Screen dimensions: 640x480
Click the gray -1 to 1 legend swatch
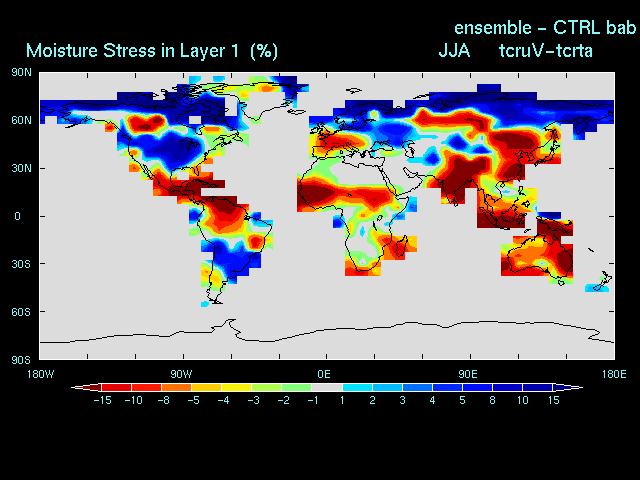tap(327, 387)
